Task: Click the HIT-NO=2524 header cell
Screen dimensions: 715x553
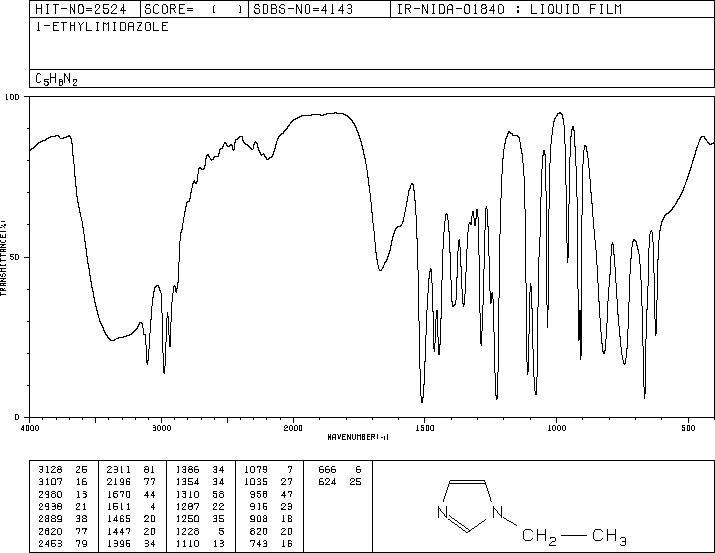Action: (x=85, y=9)
